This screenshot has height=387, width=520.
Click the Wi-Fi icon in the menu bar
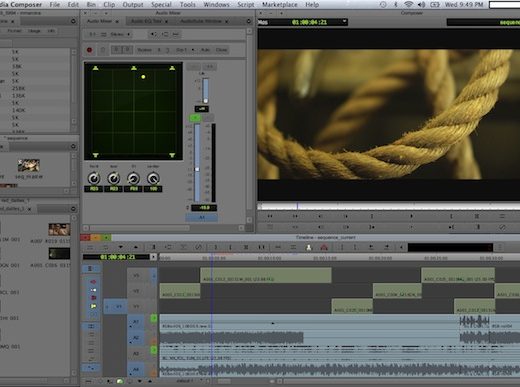coord(408,4)
